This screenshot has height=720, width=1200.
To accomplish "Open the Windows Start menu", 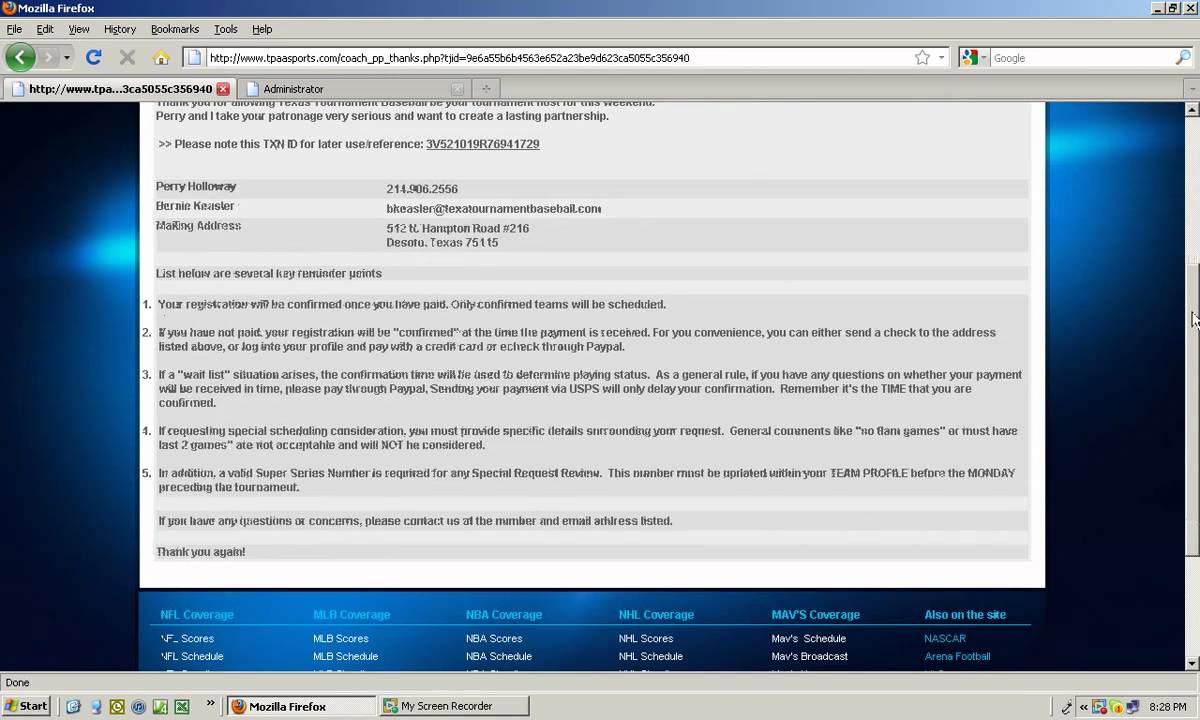I will pyautogui.click(x=26, y=706).
